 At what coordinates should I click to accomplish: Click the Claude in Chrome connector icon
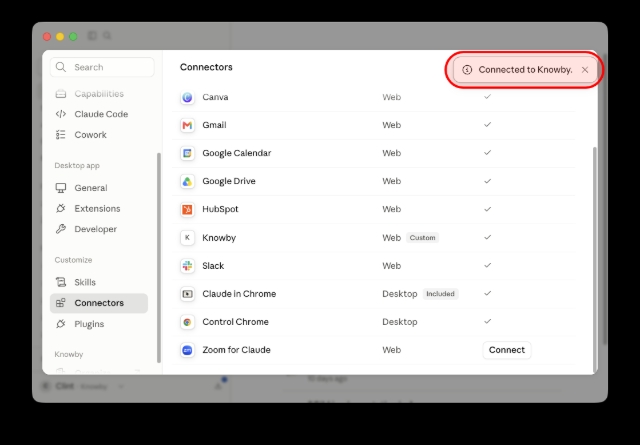187,294
